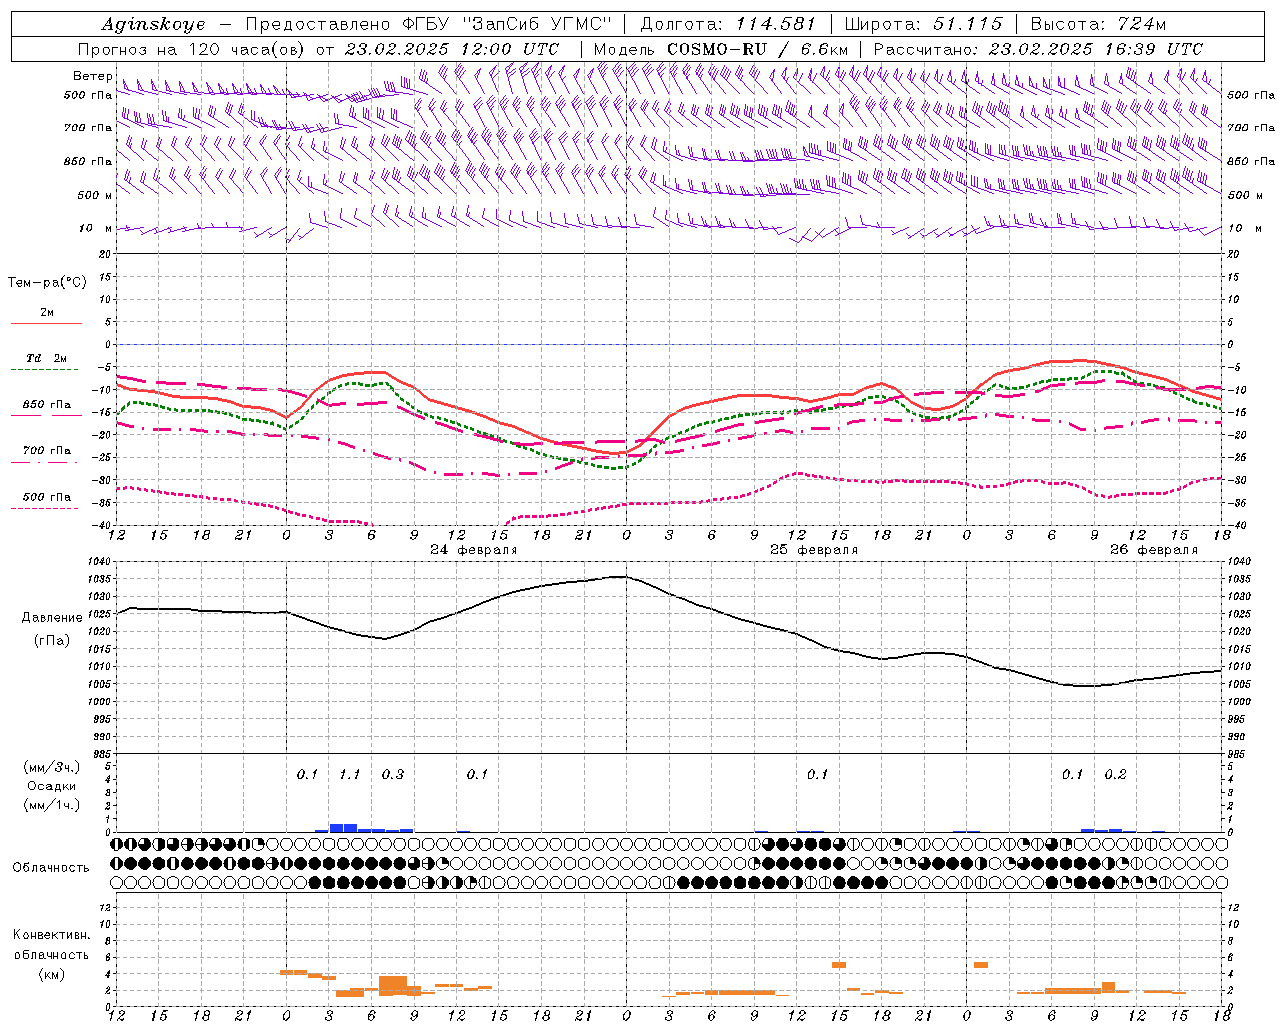Image resolution: width=1280 pixels, height=1024 pixels.
Task: Click the date label 24 февраля
Action: pos(474,550)
